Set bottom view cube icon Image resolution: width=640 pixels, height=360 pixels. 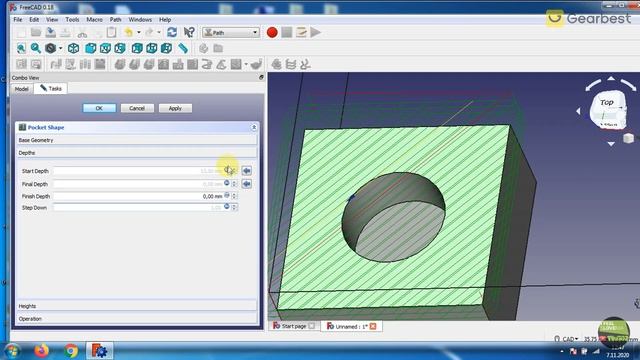152,48
